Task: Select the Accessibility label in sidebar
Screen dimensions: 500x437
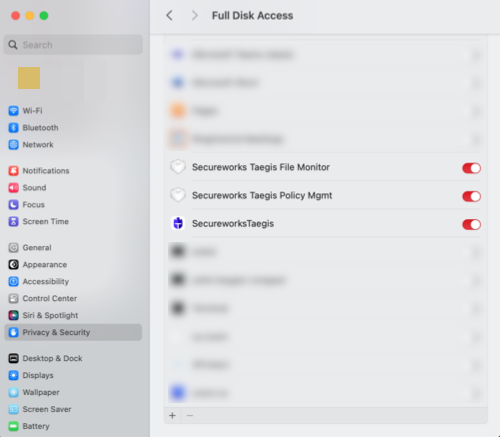Action: click(46, 282)
